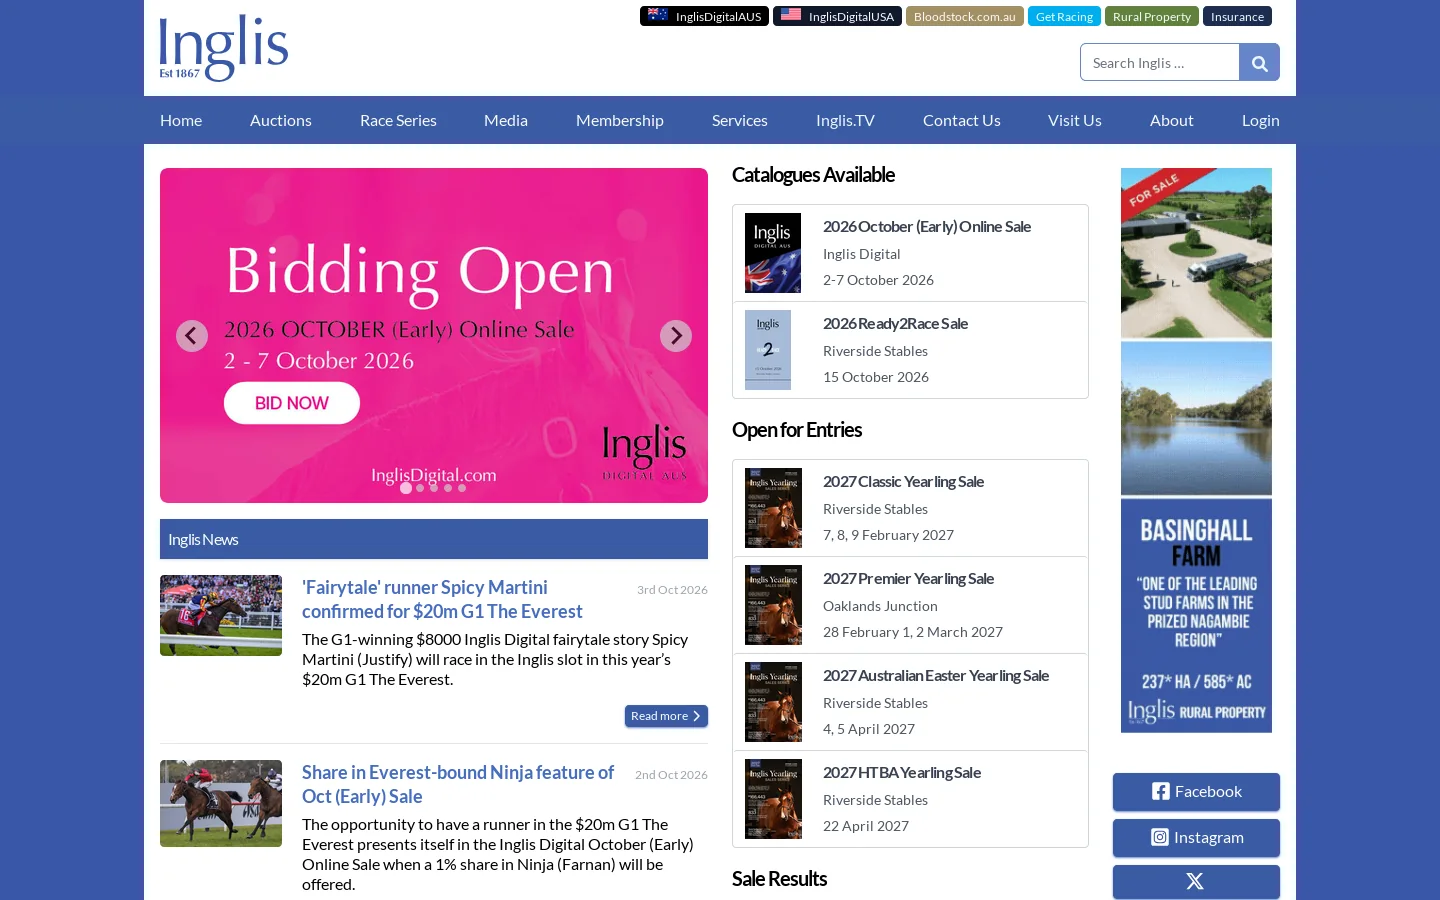The width and height of the screenshot is (1440, 900).
Task: Click the search magnifier button
Action: (1259, 62)
